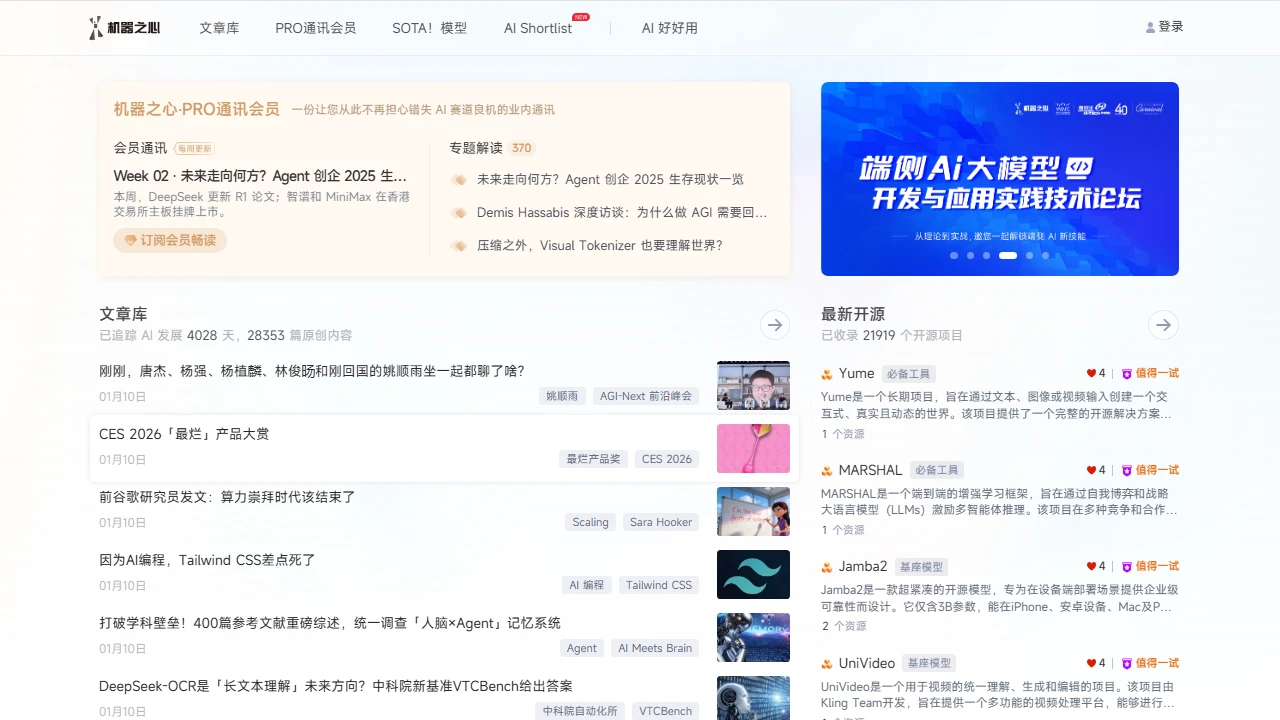Click the Tailwind CSS tag chip
This screenshot has width=1280, height=720.
tap(658, 585)
